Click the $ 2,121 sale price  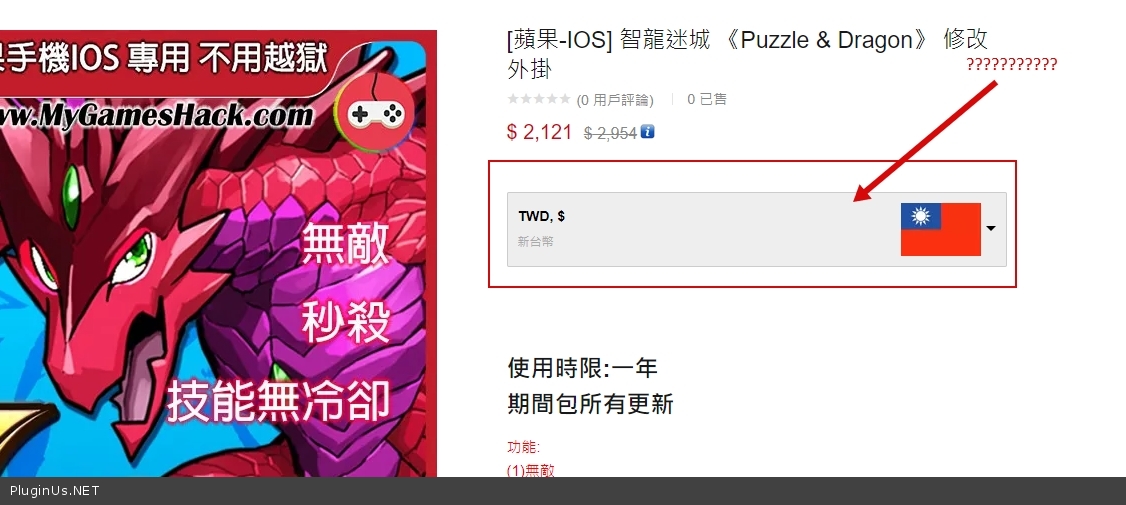click(x=539, y=132)
